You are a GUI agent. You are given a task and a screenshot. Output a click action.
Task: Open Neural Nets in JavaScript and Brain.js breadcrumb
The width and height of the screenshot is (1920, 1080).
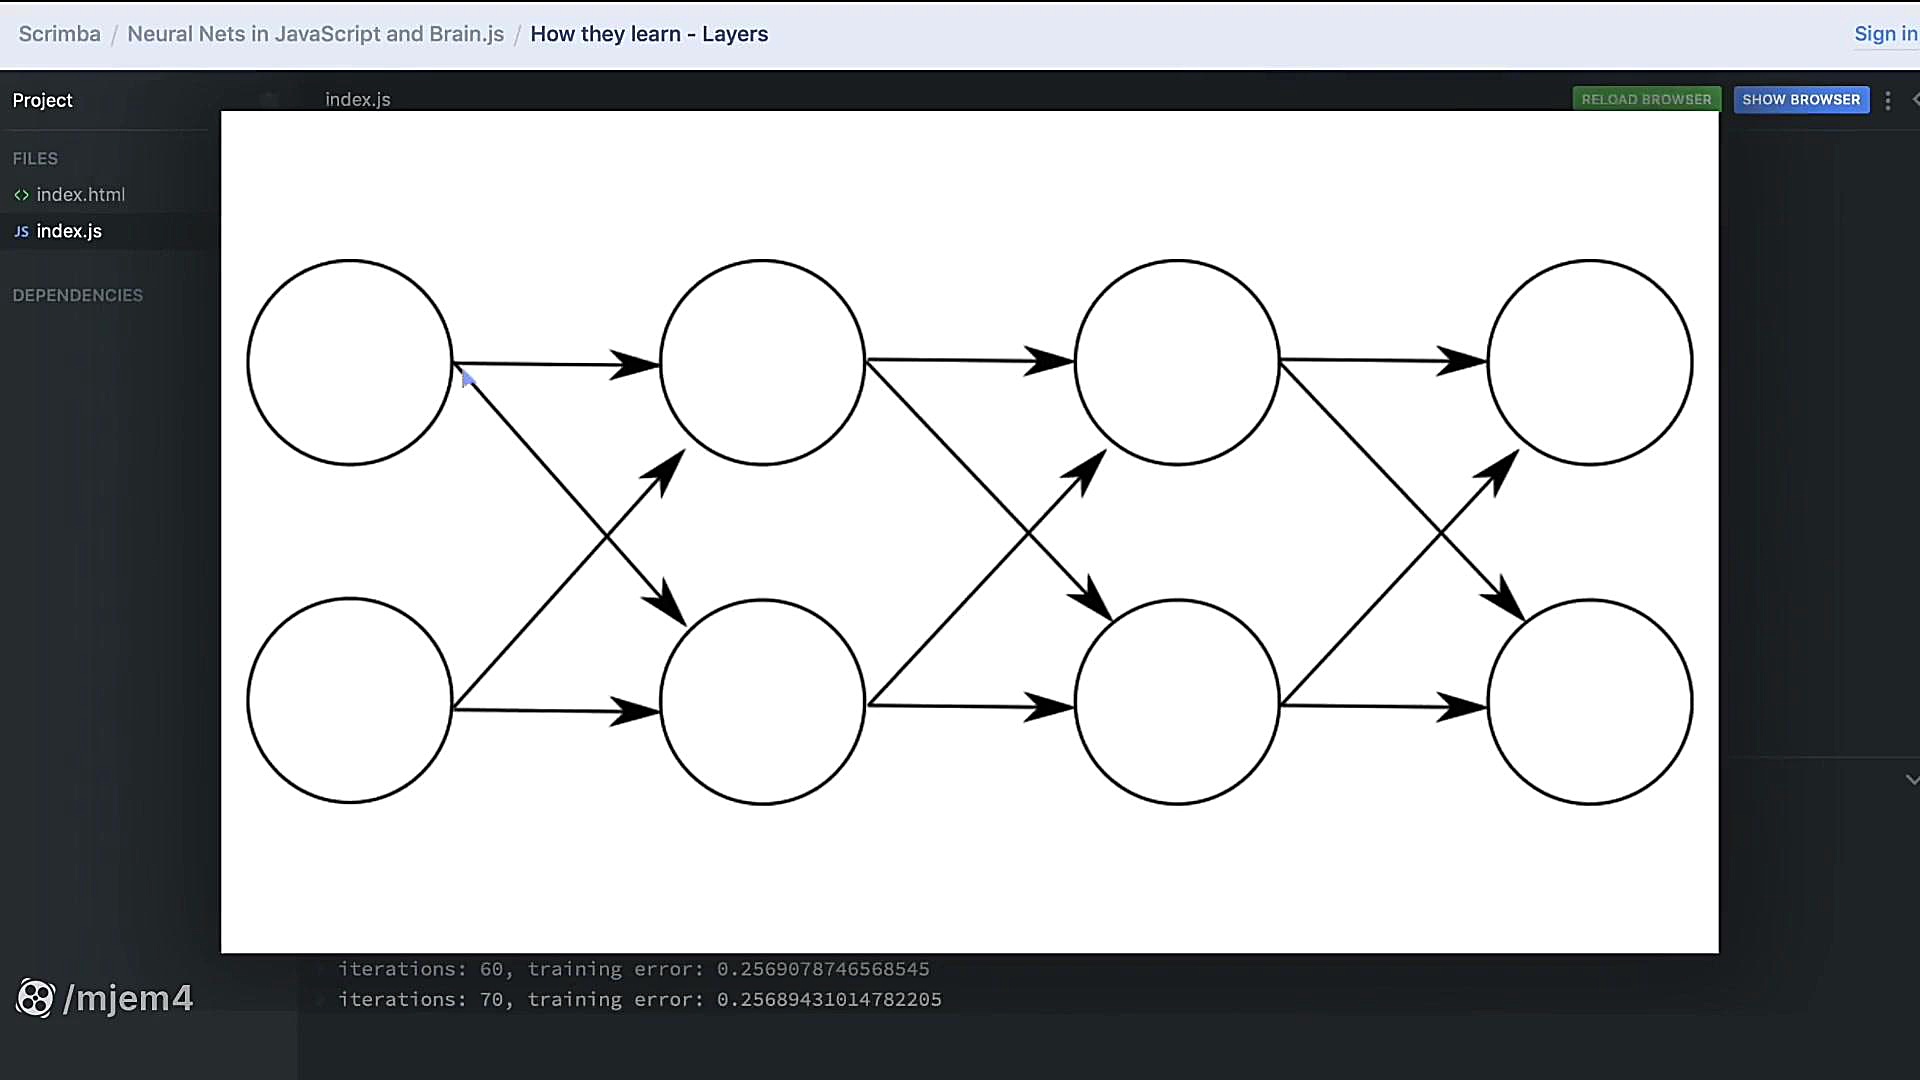315,34
